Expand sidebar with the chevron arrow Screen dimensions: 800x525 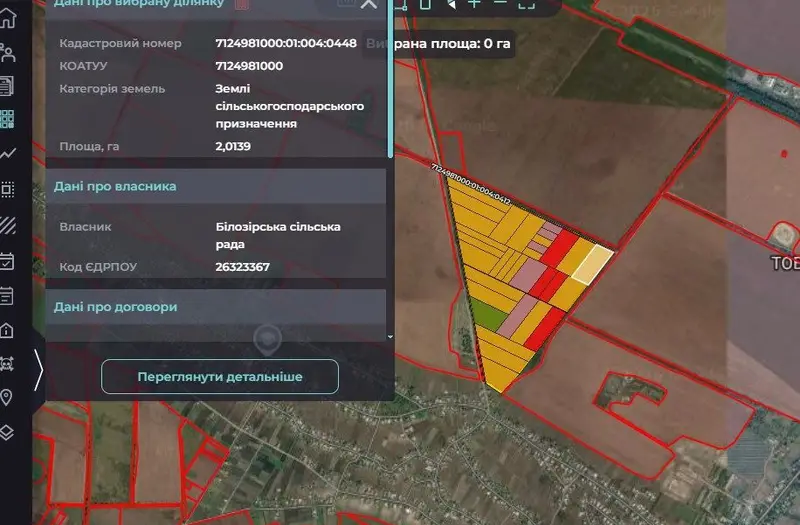[x=39, y=370]
